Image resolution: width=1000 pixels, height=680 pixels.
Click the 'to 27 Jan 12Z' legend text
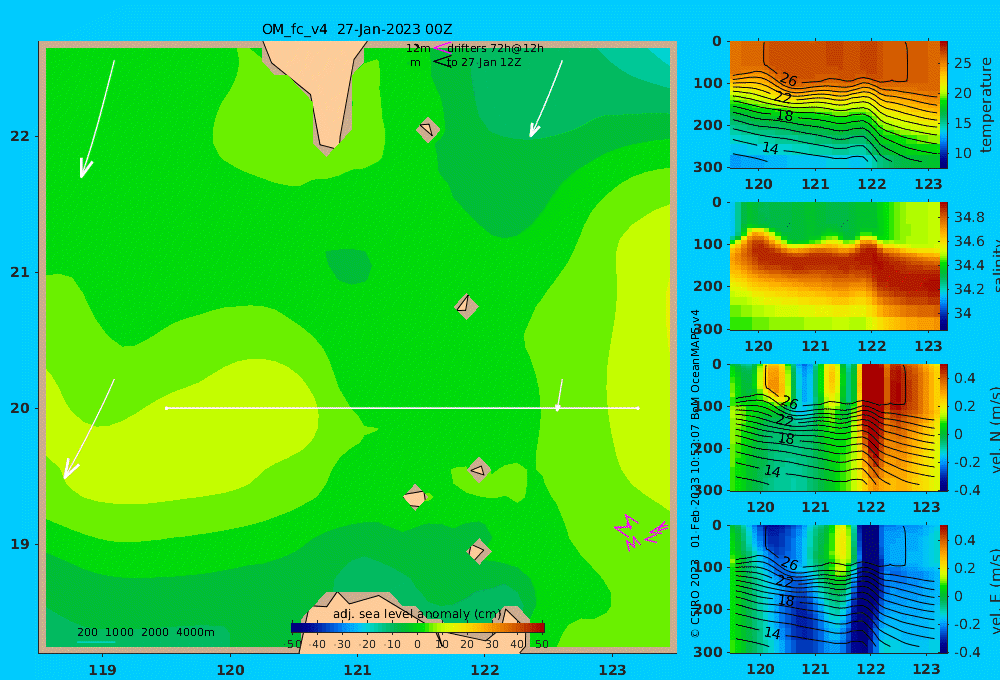tap(484, 63)
